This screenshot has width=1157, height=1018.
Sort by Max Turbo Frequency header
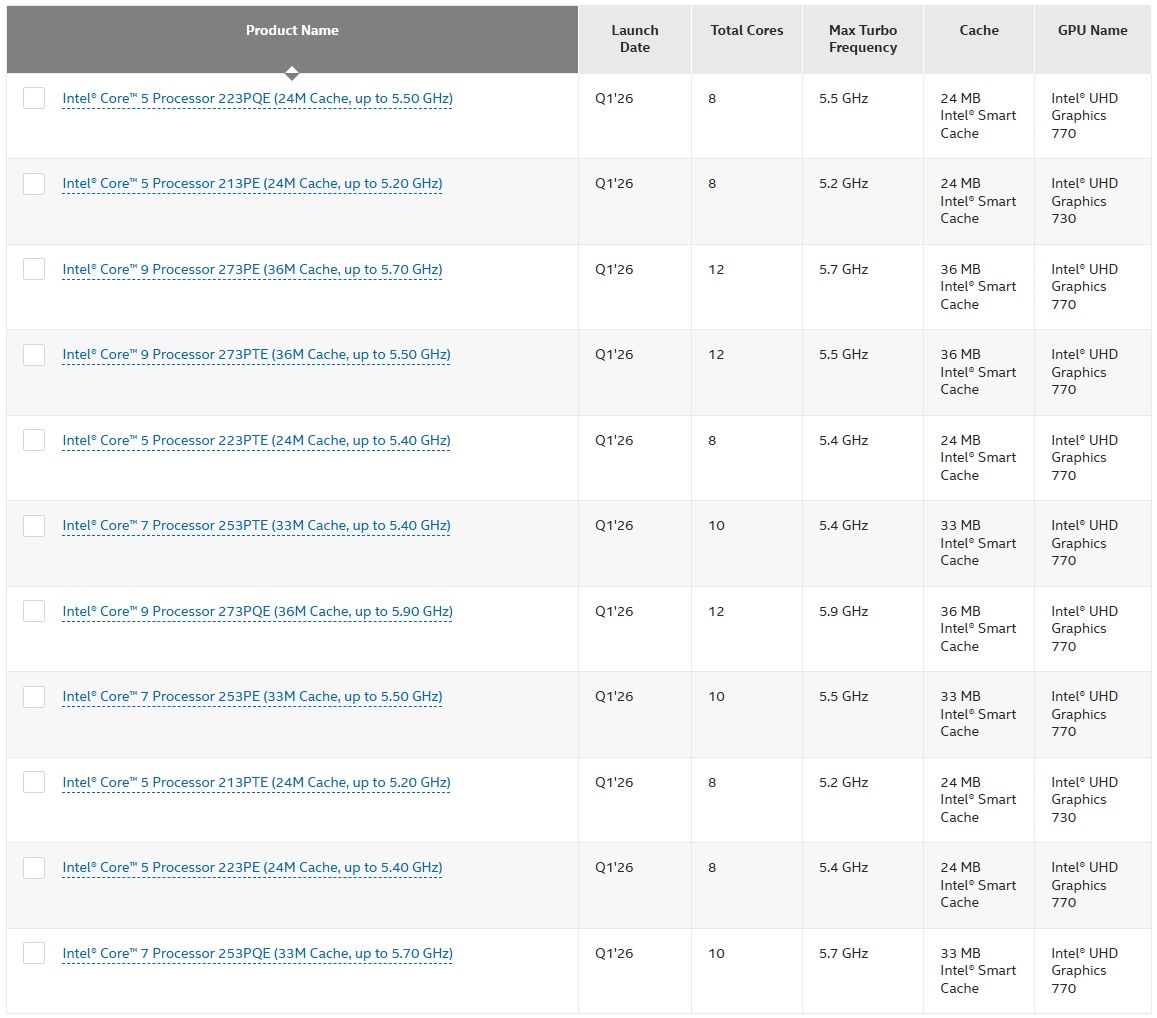click(862, 39)
